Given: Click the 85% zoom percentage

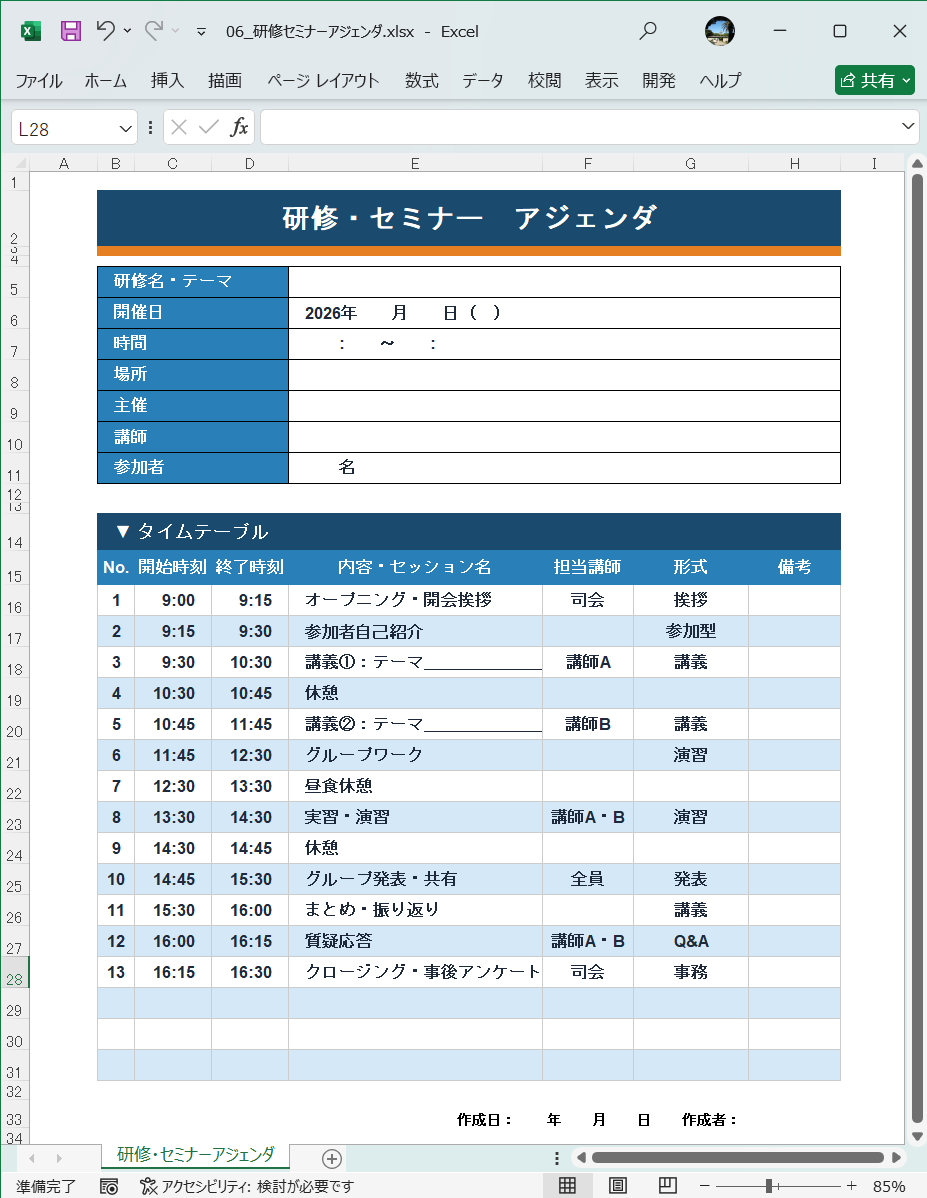Looking at the screenshot, I should tap(892, 1185).
